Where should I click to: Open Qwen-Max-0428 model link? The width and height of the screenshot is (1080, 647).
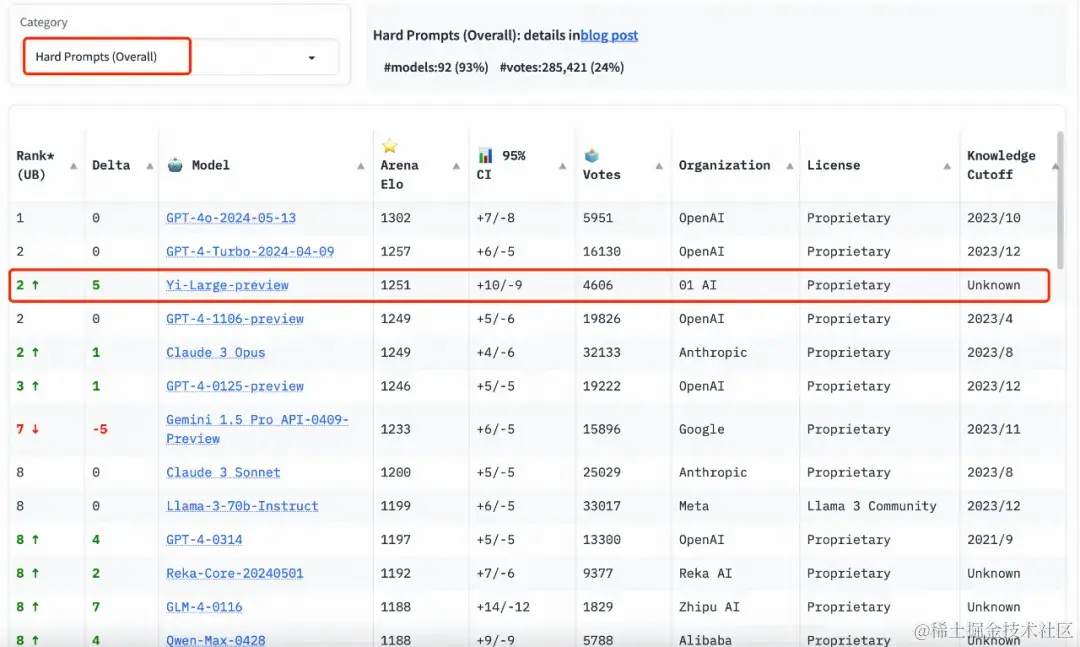coord(216,640)
